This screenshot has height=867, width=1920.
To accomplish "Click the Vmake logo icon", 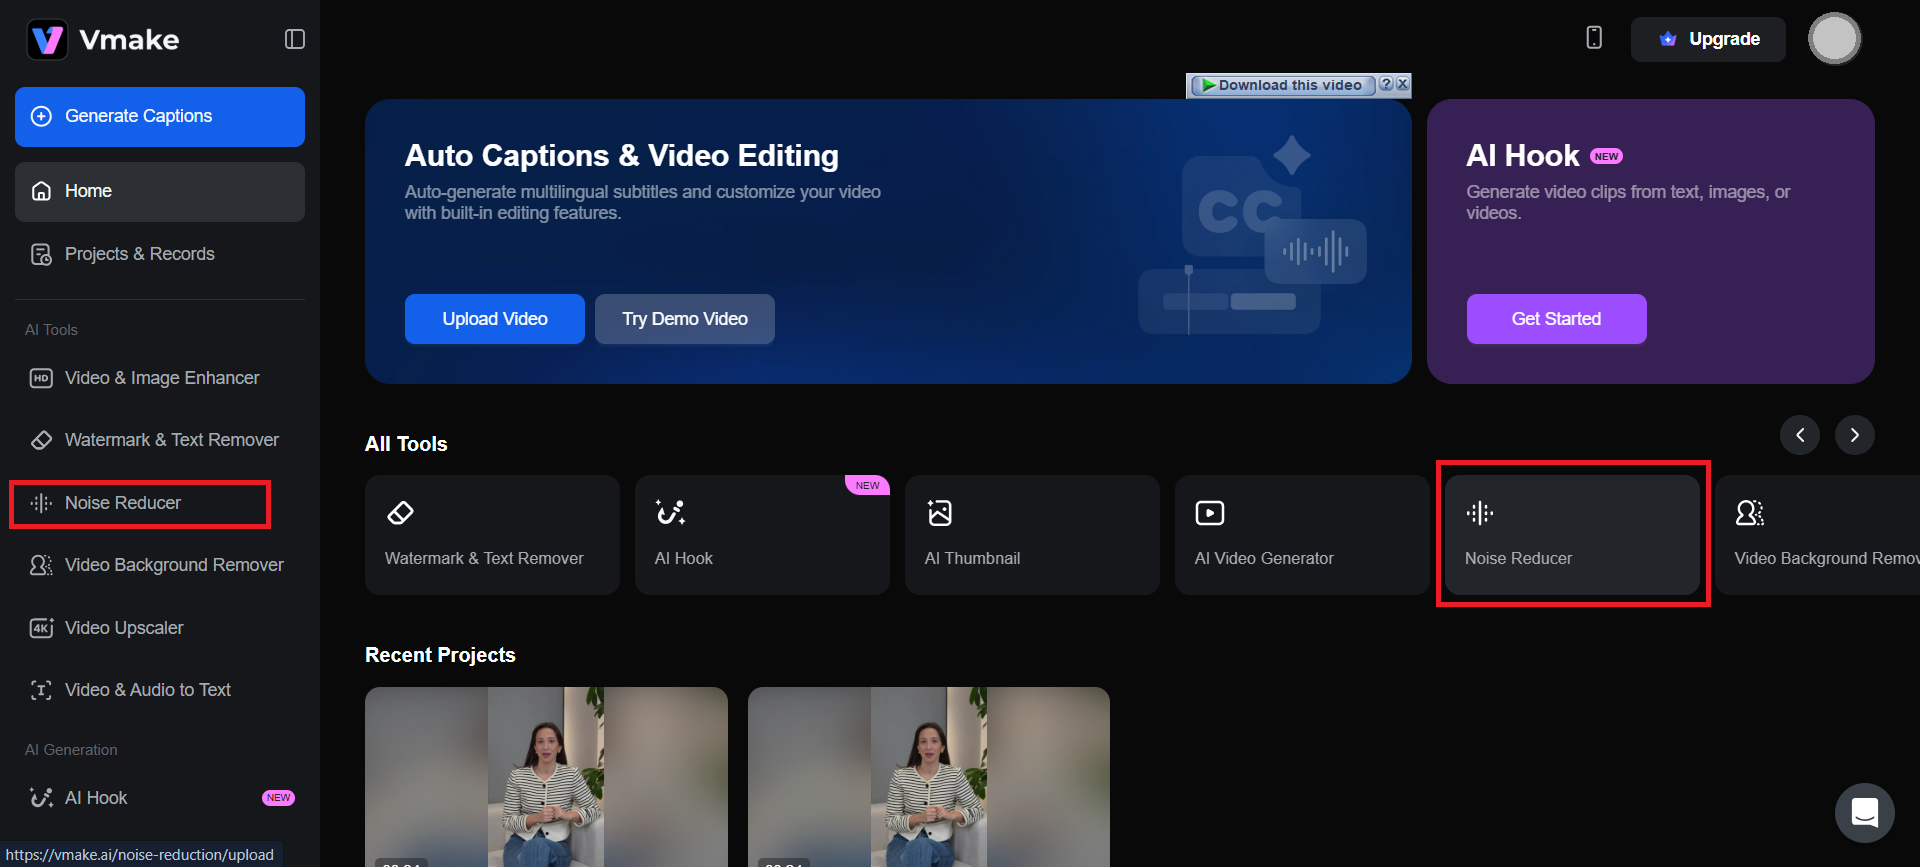I will (x=47, y=40).
